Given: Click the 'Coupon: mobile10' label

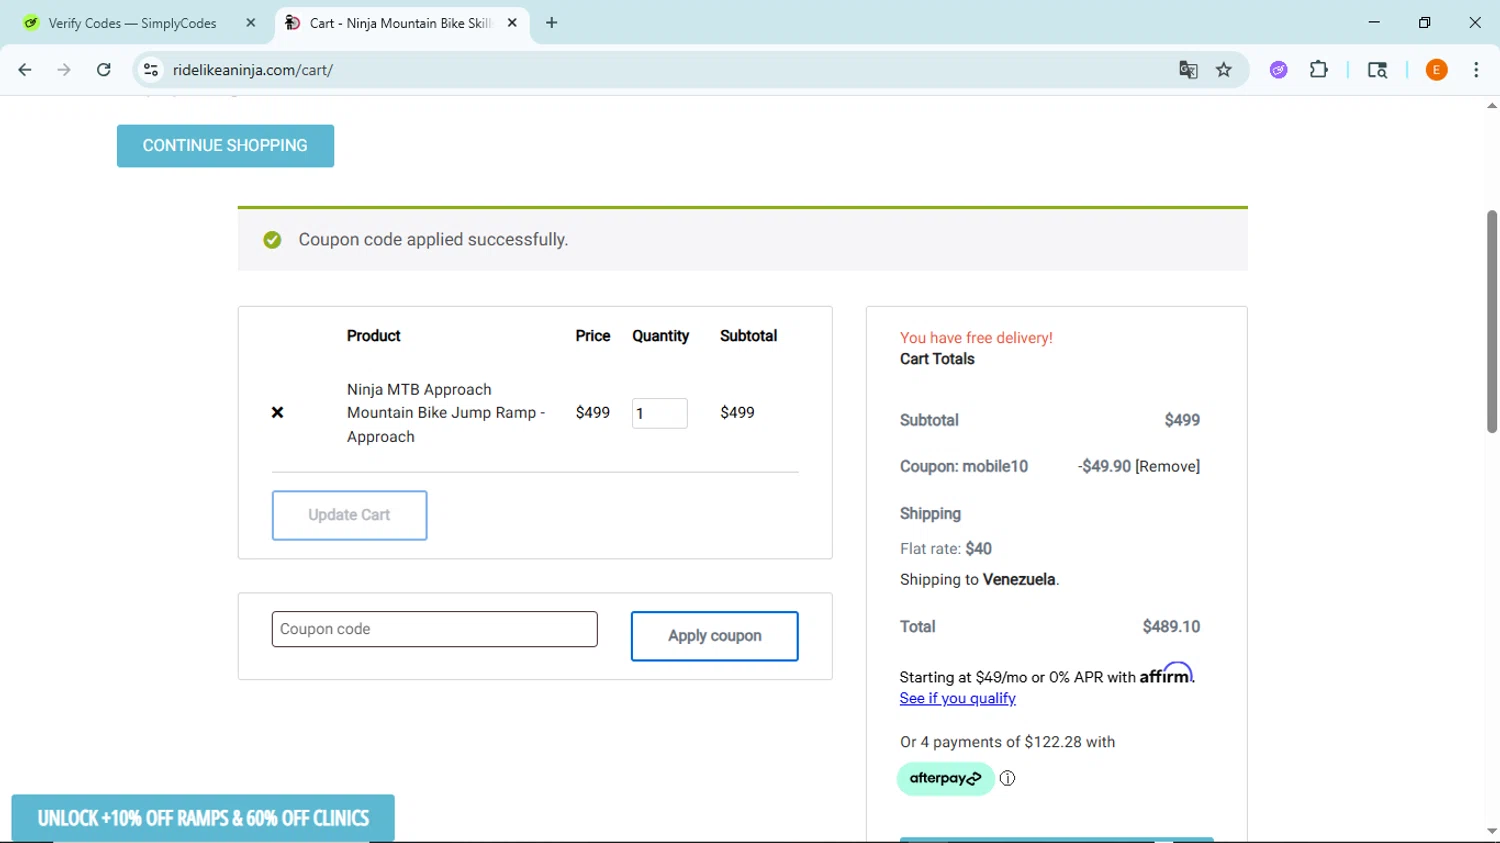Looking at the screenshot, I should pos(964,467).
